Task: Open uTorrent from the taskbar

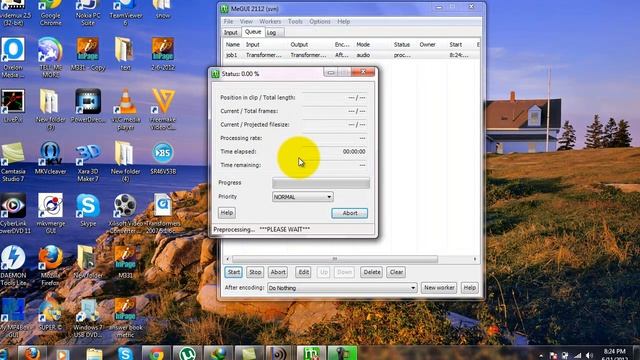Action: pyautogui.click(x=187, y=353)
